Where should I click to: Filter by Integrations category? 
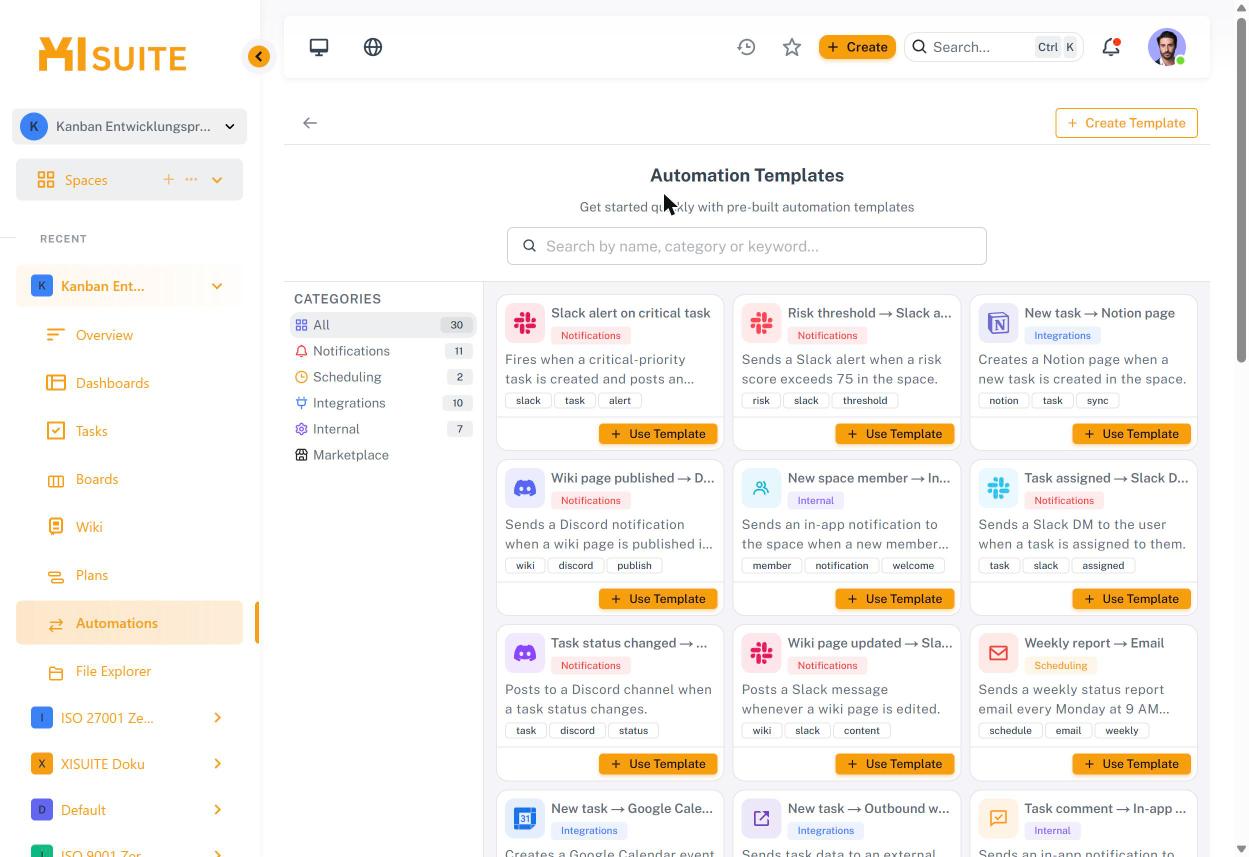383,403
